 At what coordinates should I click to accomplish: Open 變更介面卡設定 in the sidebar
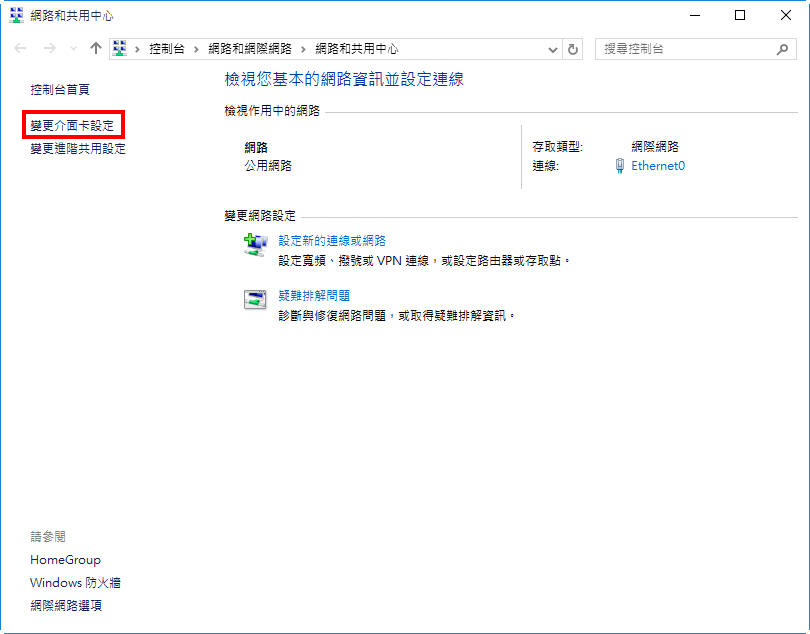72,126
